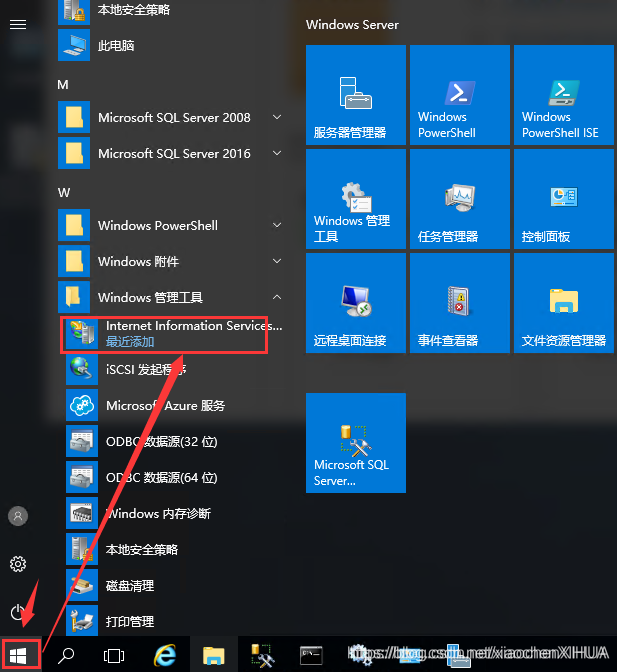
Task: Click the Windows Server group title
Action: point(352,25)
